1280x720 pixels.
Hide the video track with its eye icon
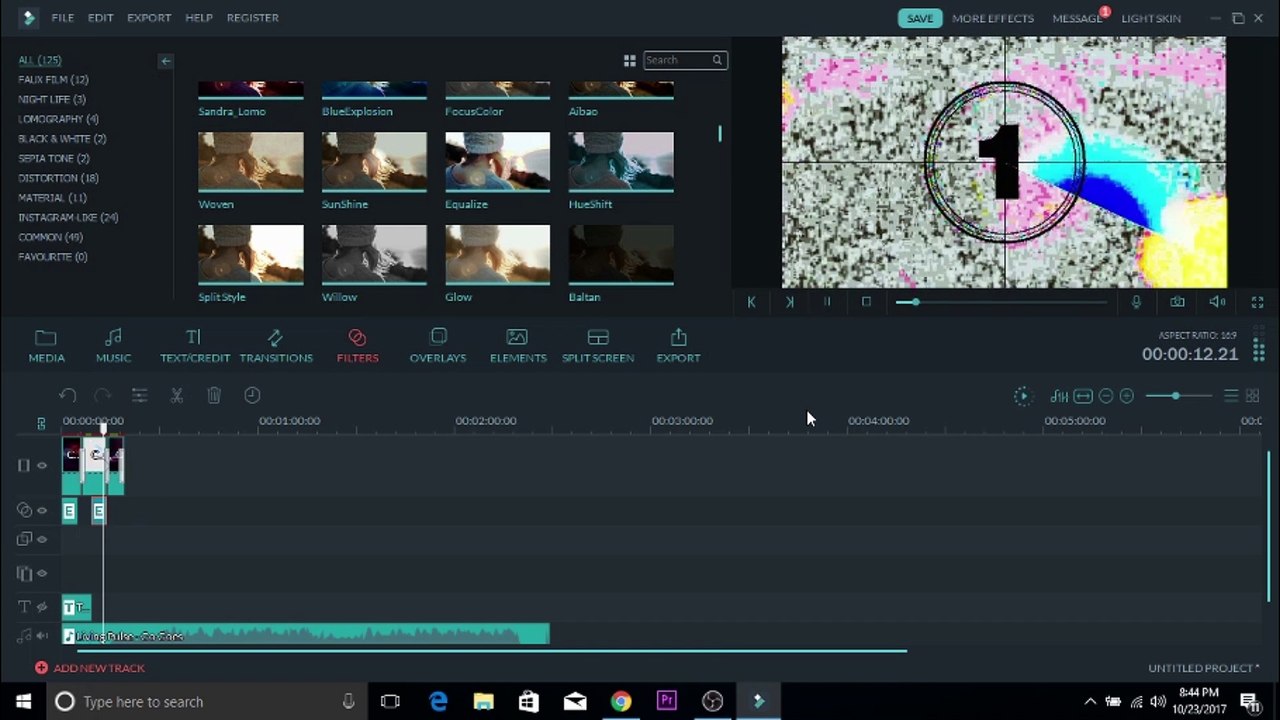(x=42, y=466)
